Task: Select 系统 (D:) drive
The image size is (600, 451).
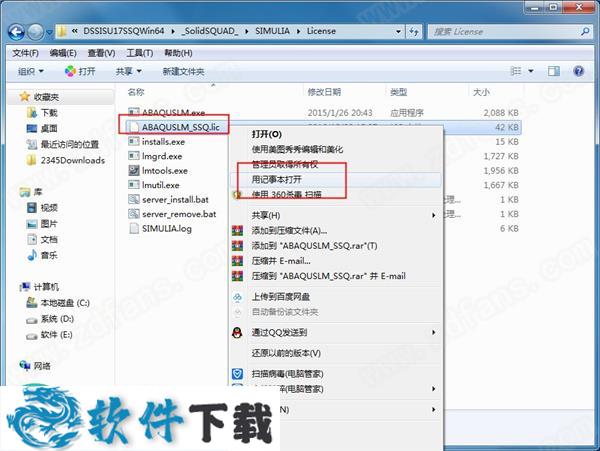Action: click(57, 319)
